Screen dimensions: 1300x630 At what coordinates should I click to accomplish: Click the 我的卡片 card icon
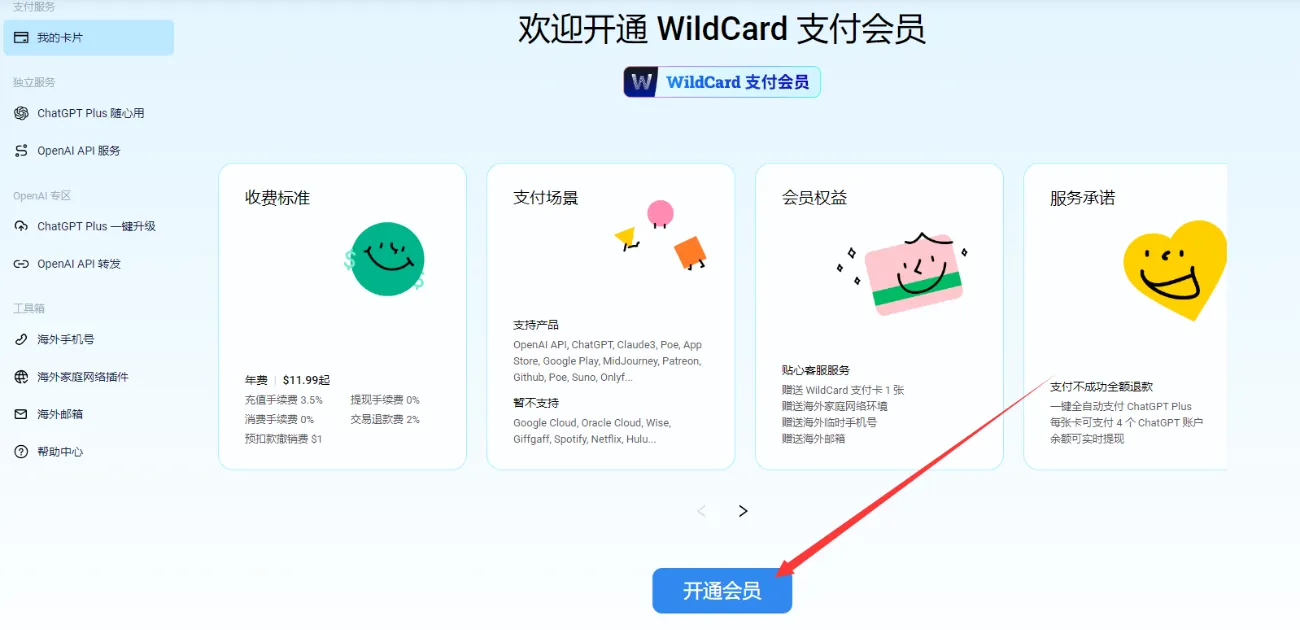21,38
